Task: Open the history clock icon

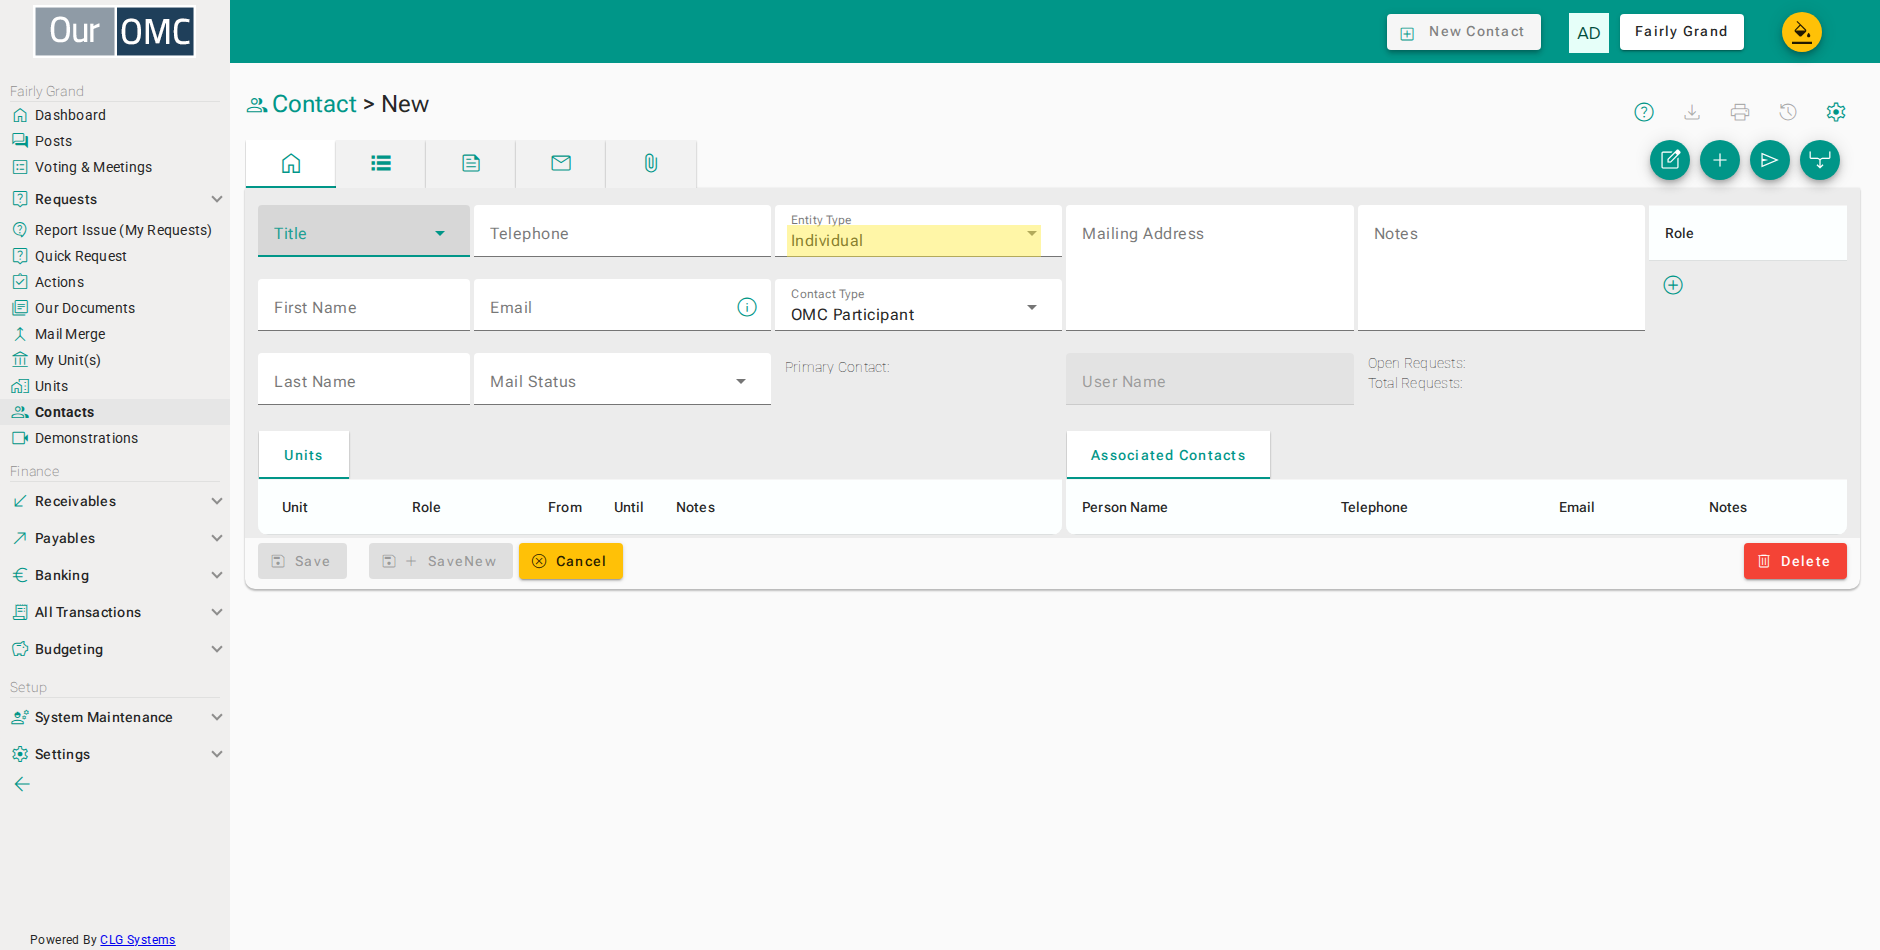Action: pyautogui.click(x=1788, y=112)
